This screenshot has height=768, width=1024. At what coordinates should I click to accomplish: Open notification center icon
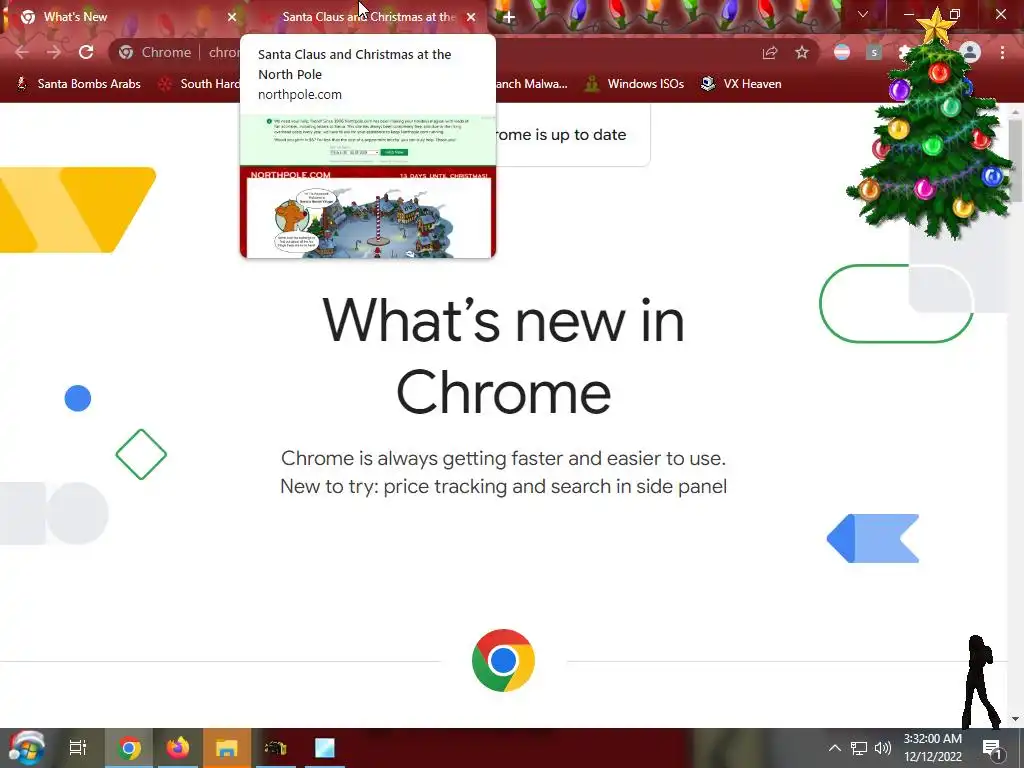pyautogui.click(x=992, y=748)
